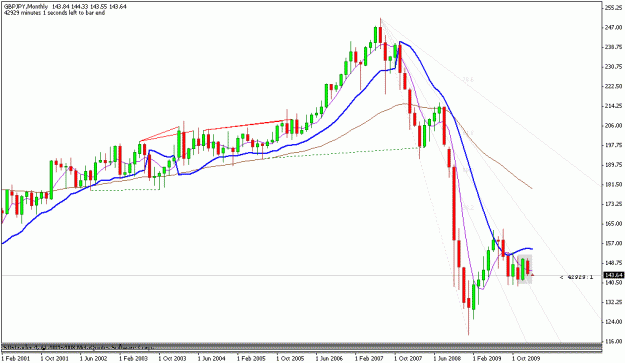
Task: Click the 1 Oct 2005 date label
Action: click(290, 358)
